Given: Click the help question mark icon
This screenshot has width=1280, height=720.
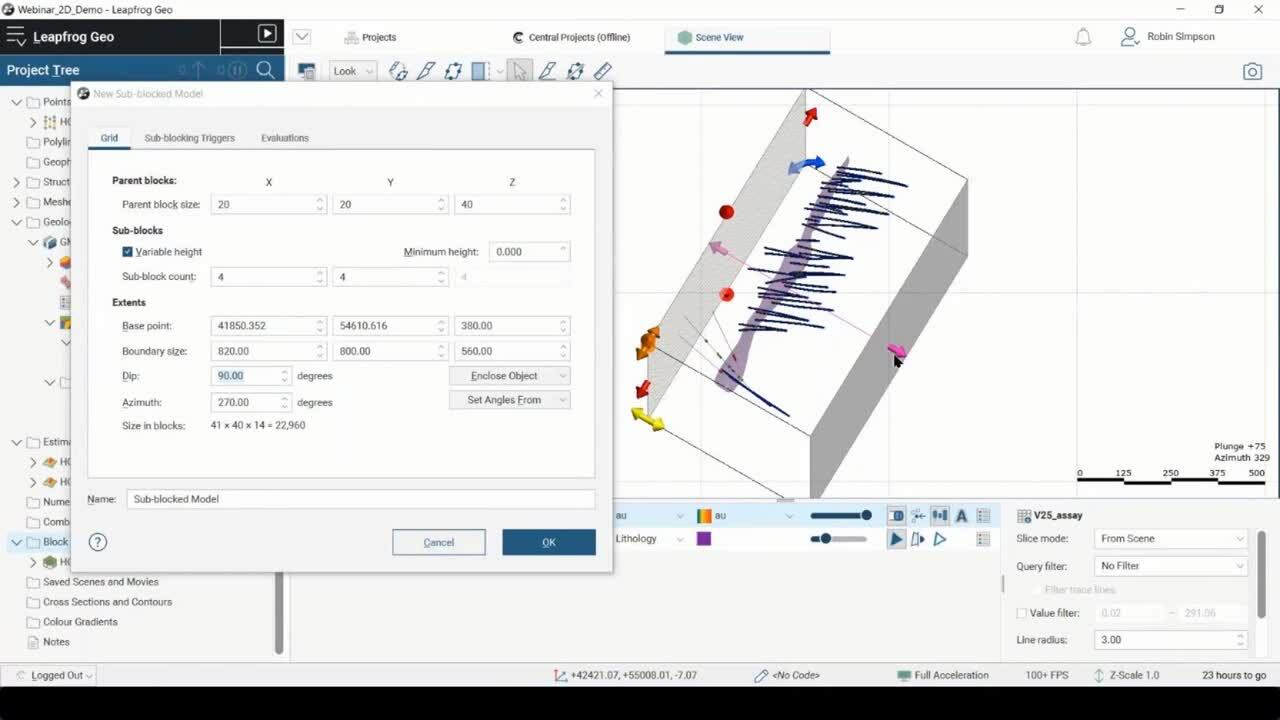Looking at the screenshot, I should (x=98, y=542).
